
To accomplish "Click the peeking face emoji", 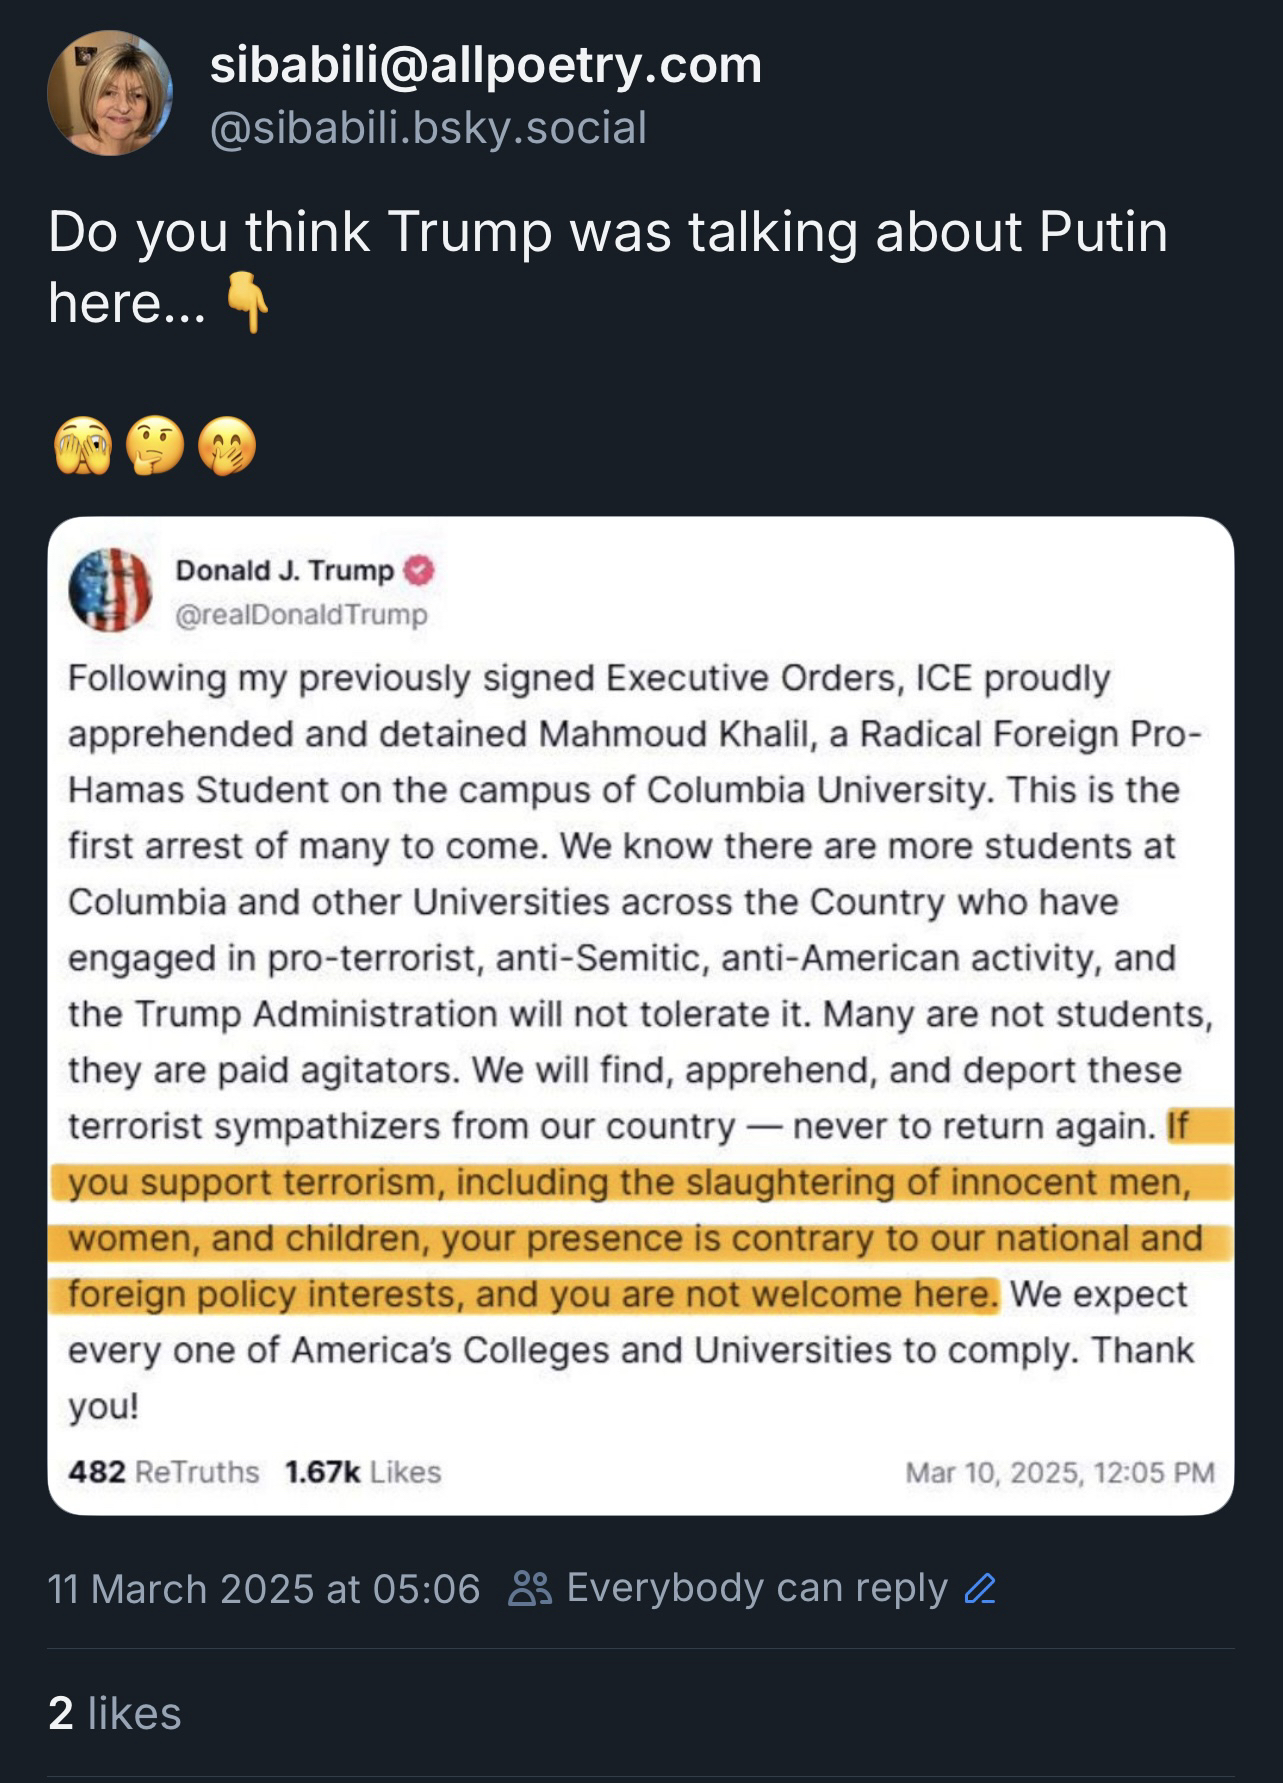I will pos(83,446).
